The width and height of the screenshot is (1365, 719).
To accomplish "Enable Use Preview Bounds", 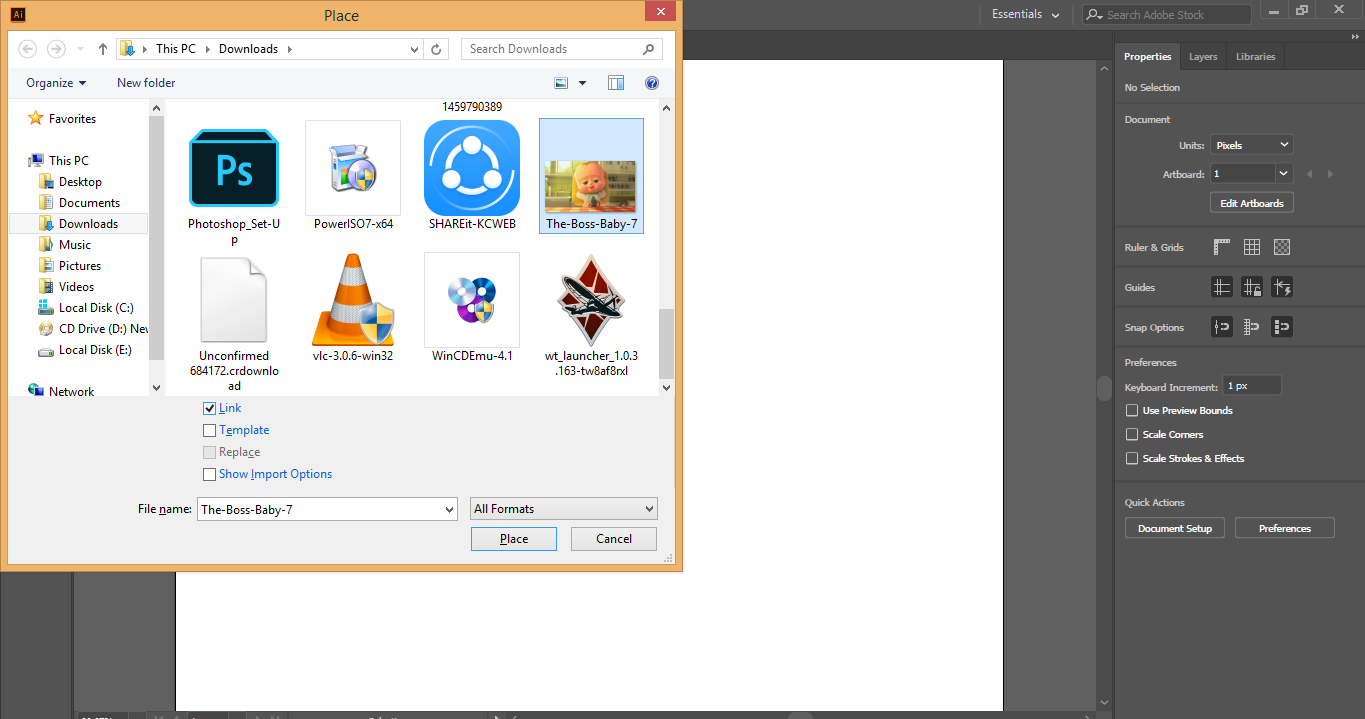I will coord(1131,410).
